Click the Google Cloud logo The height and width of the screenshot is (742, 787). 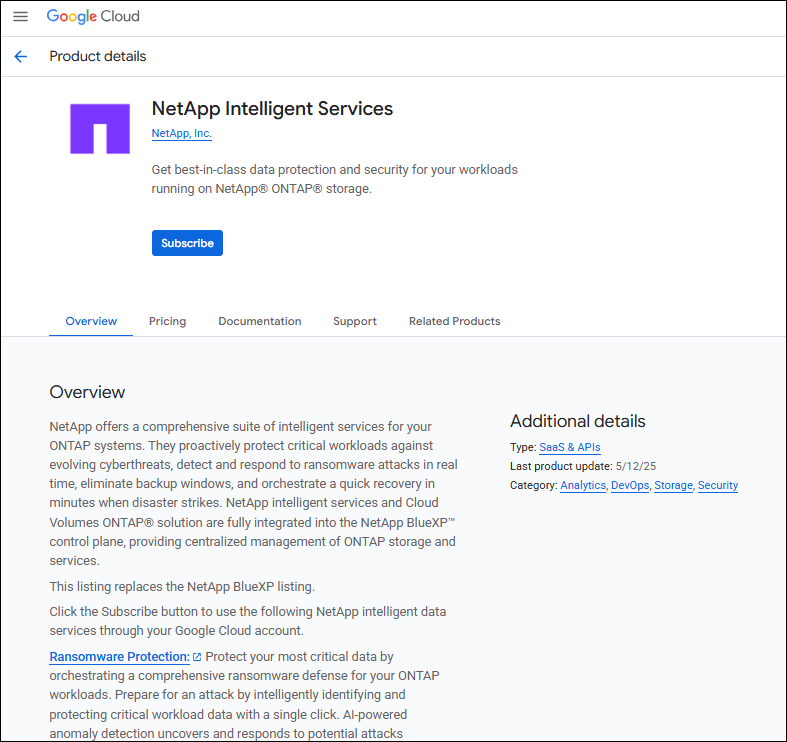point(93,16)
